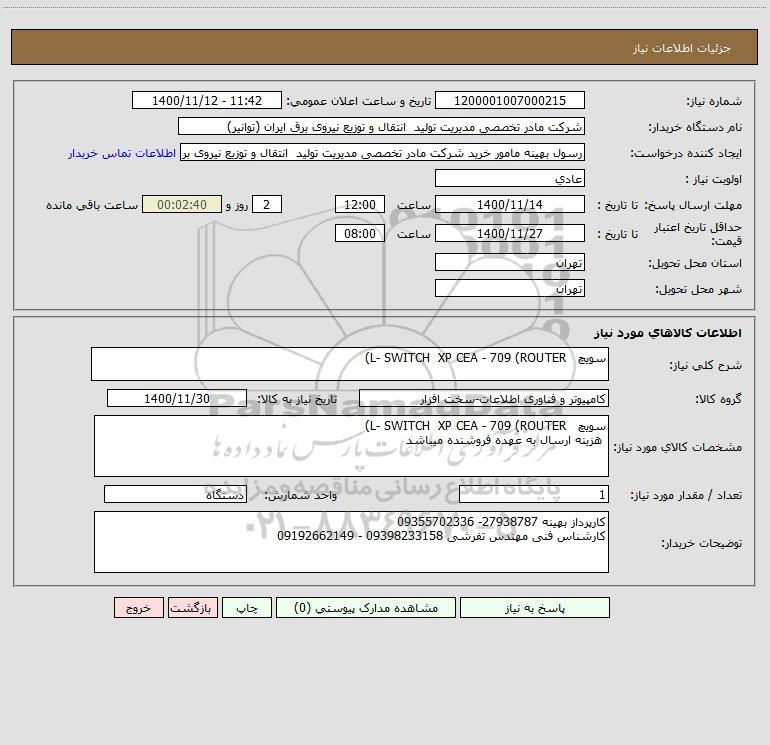Screen dimensions: 770x745
Task: Click the text ساعت باقی مانده
Action: (92, 205)
